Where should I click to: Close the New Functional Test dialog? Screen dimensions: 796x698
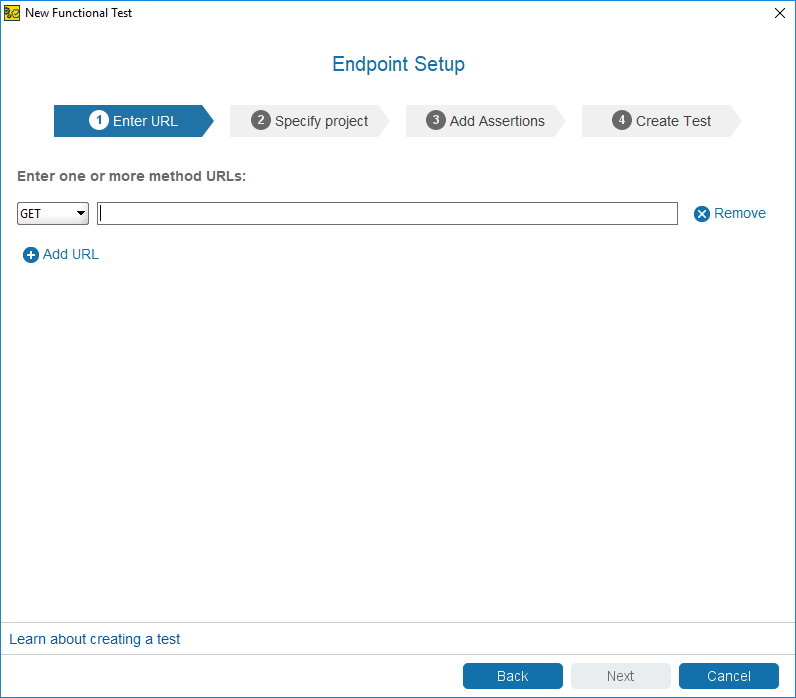780,13
